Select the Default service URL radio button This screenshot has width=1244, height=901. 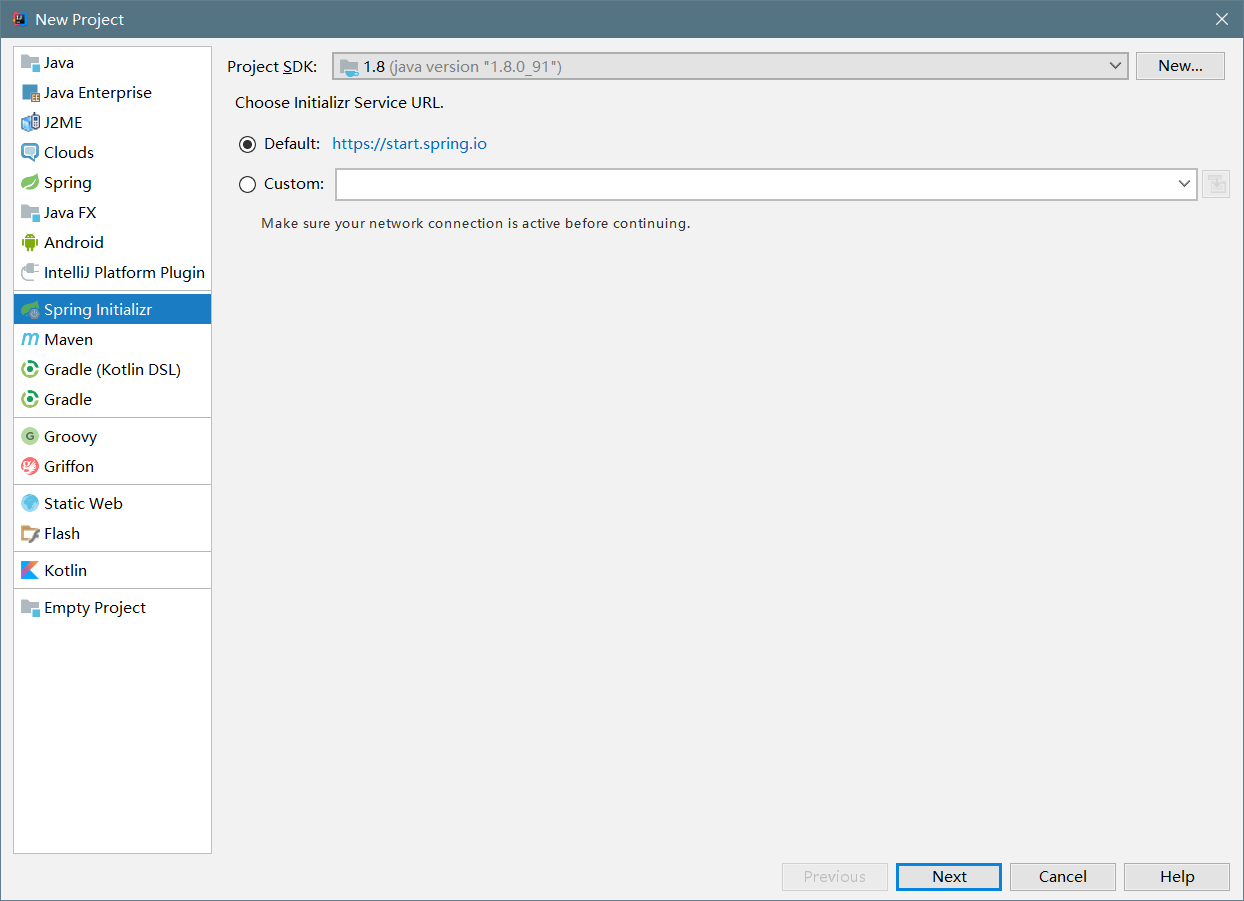pyautogui.click(x=248, y=144)
